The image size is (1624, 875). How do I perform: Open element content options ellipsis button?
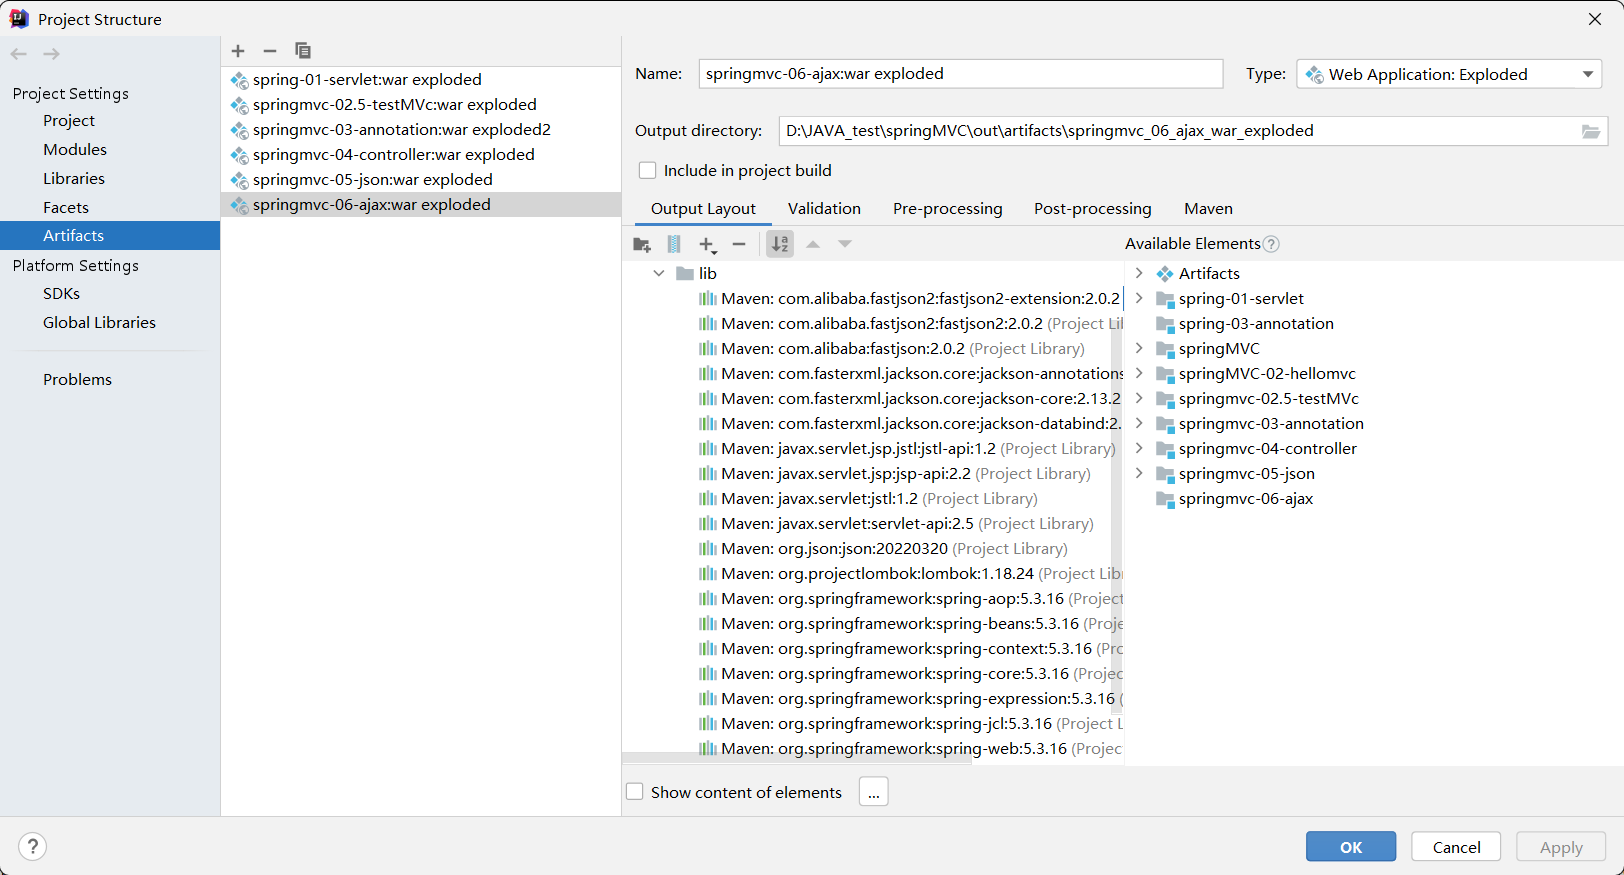[x=874, y=792]
